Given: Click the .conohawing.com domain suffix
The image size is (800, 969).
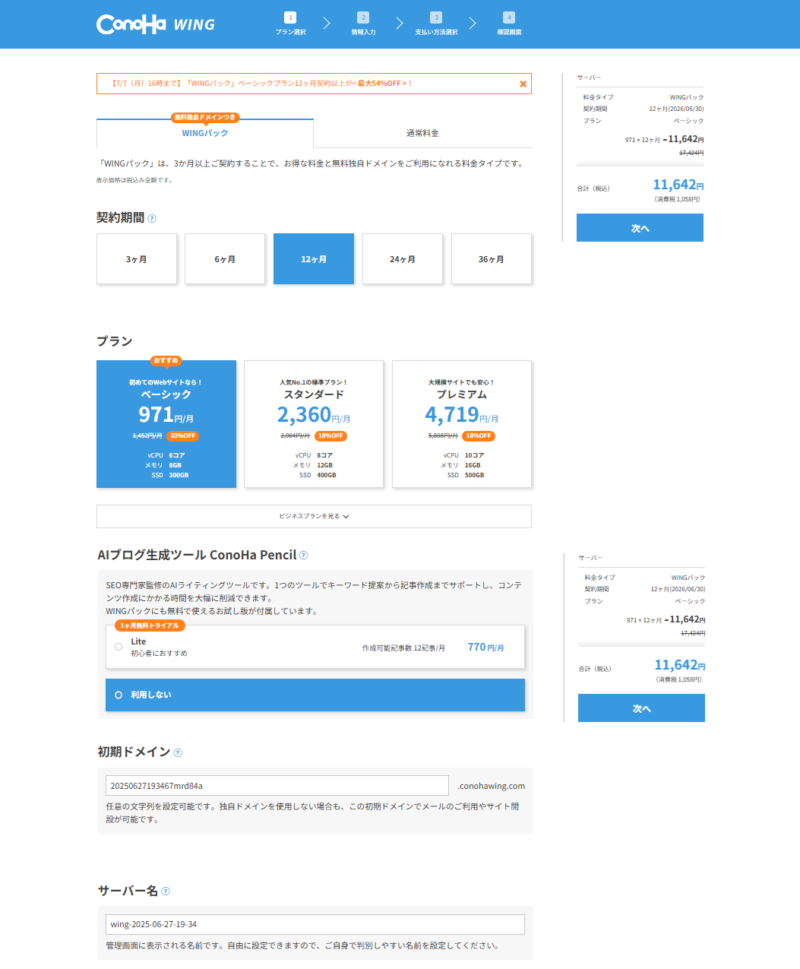Looking at the screenshot, I should tap(491, 785).
